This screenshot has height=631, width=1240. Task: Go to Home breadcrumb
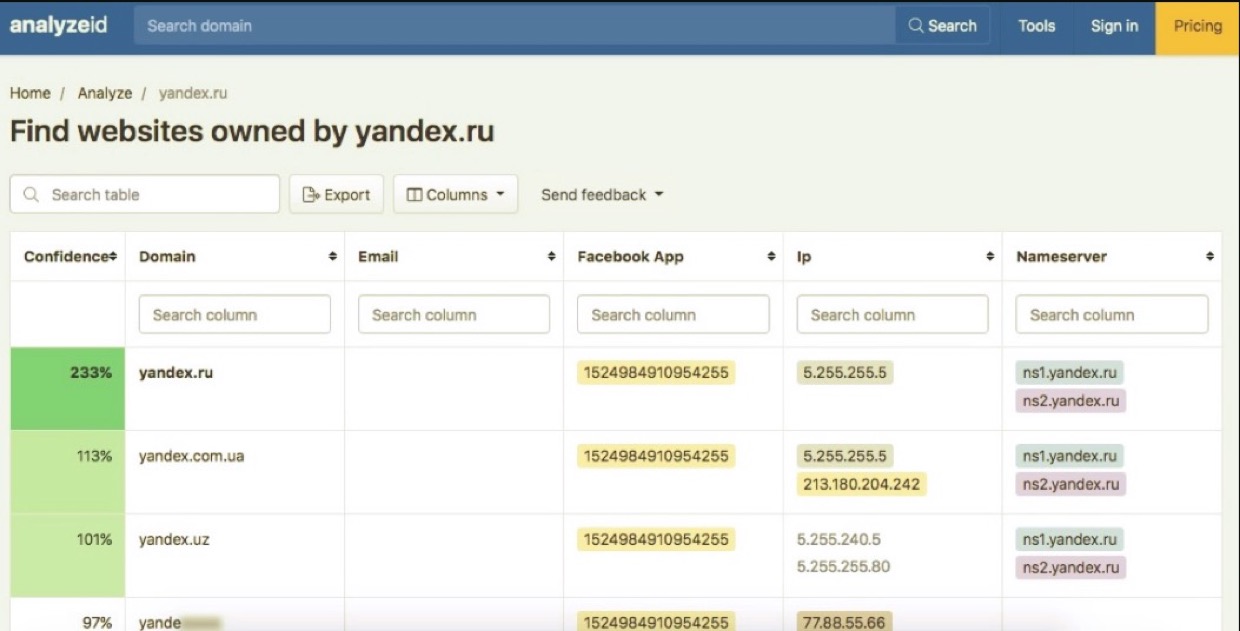[30, 93]
